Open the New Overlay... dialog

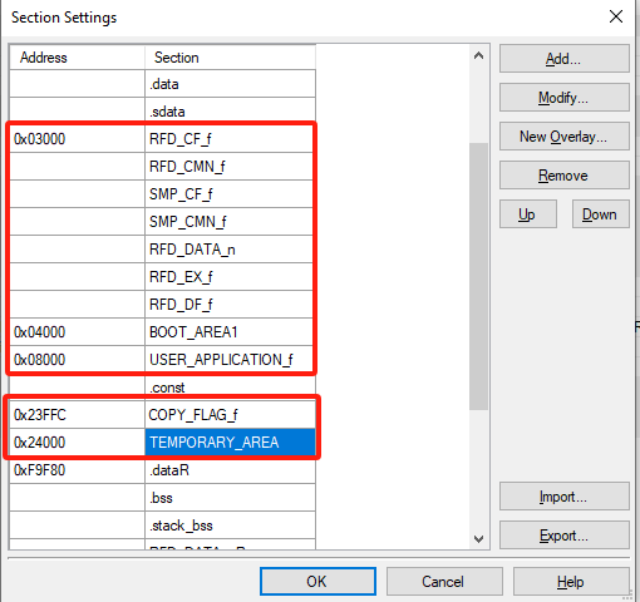pos(564,136)
